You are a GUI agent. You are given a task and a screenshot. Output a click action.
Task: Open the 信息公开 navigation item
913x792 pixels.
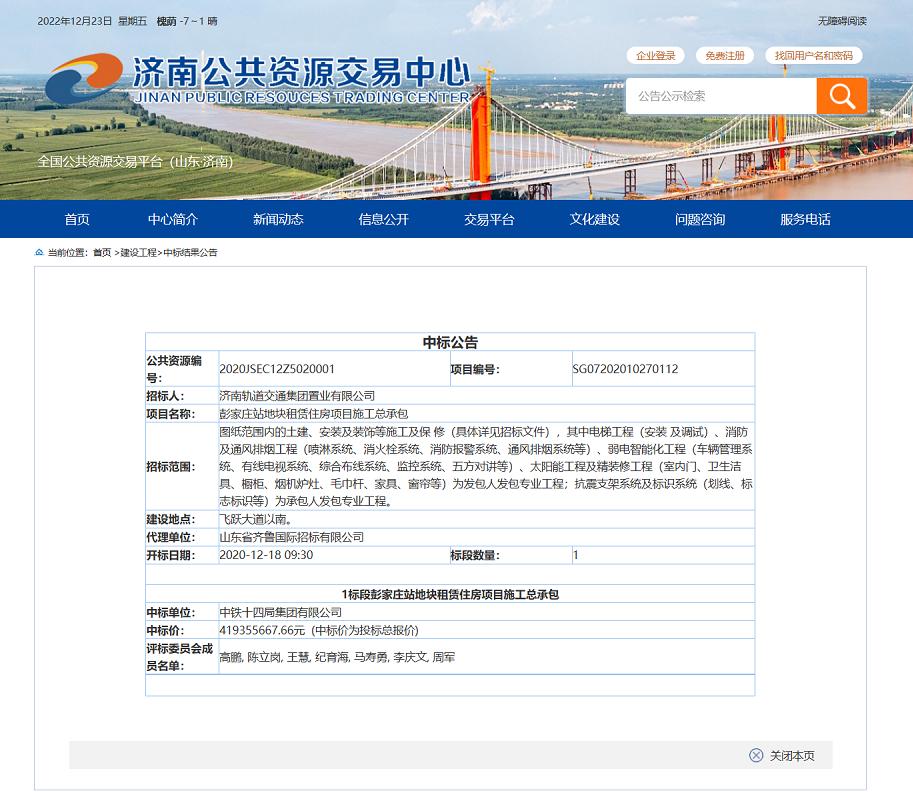pyautogui.click(x=384, y=220)
